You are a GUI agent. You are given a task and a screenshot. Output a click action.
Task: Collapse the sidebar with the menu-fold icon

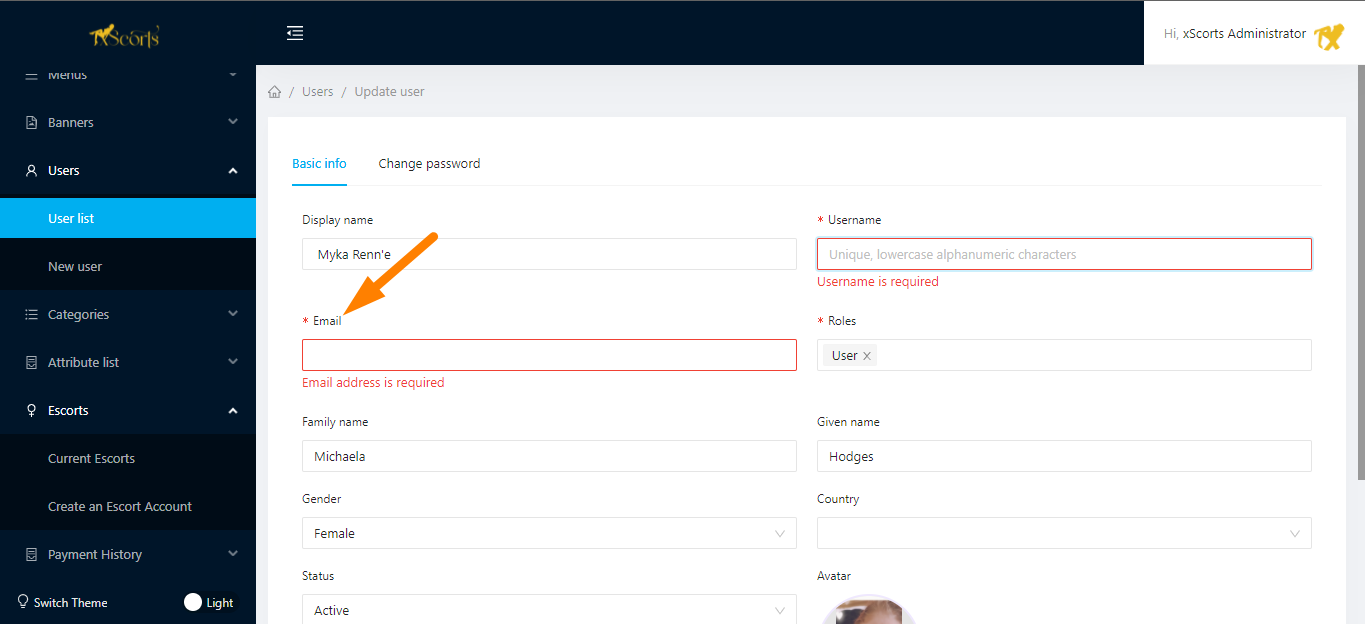(295, 33)
